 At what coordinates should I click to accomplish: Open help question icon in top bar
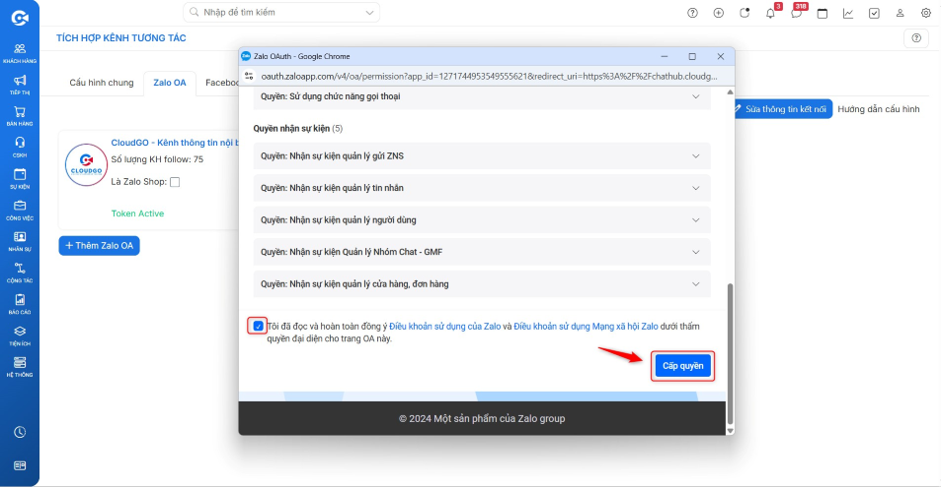693,13
